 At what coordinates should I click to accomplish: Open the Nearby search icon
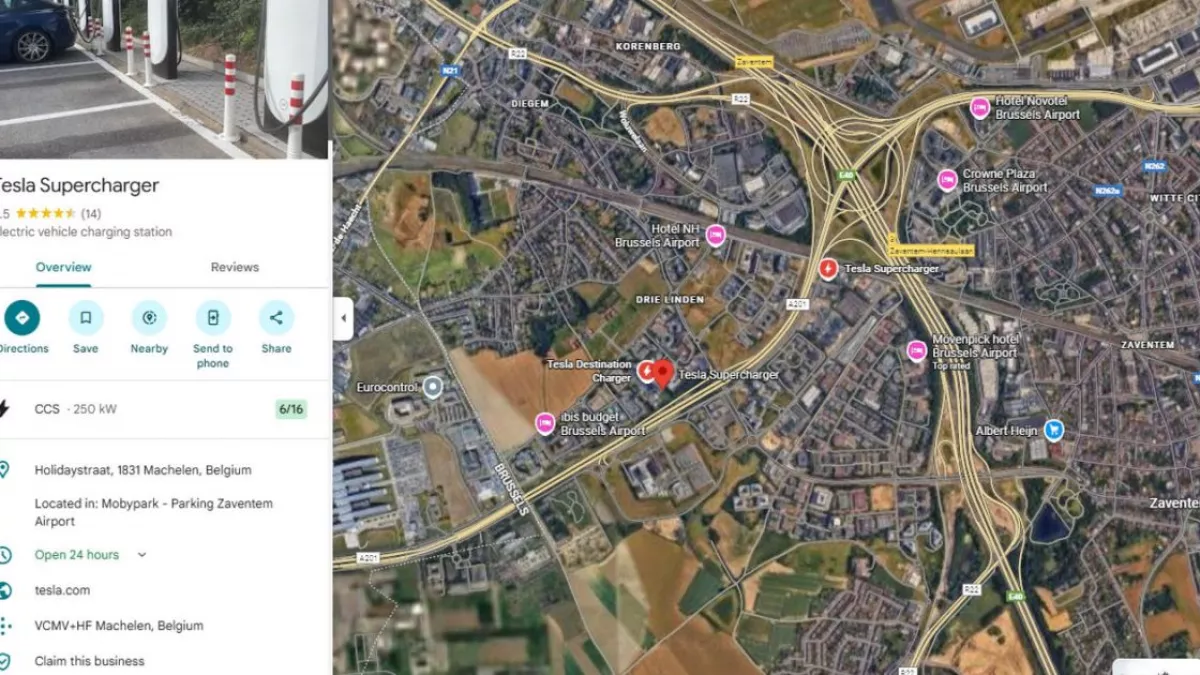coord(149,318)
